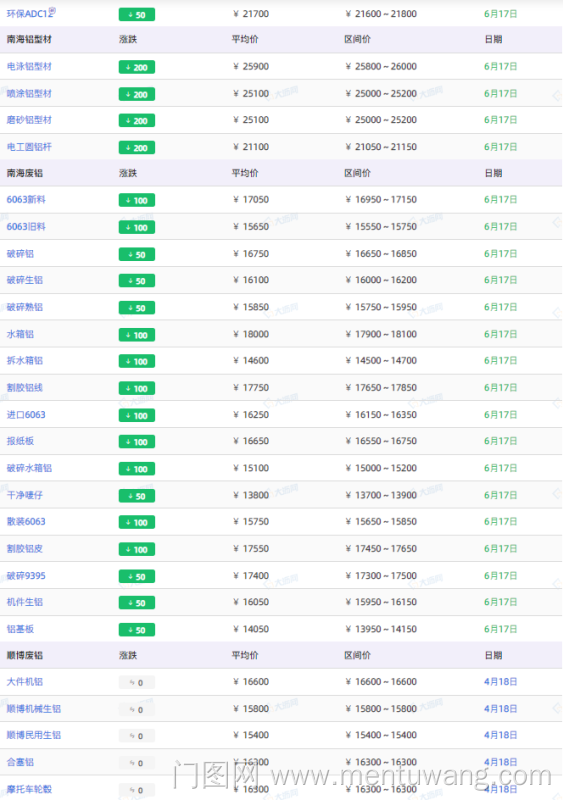Open the 电泳铝型材 price link
Viewport: 563px width, 800px height.
click(29, 66)
